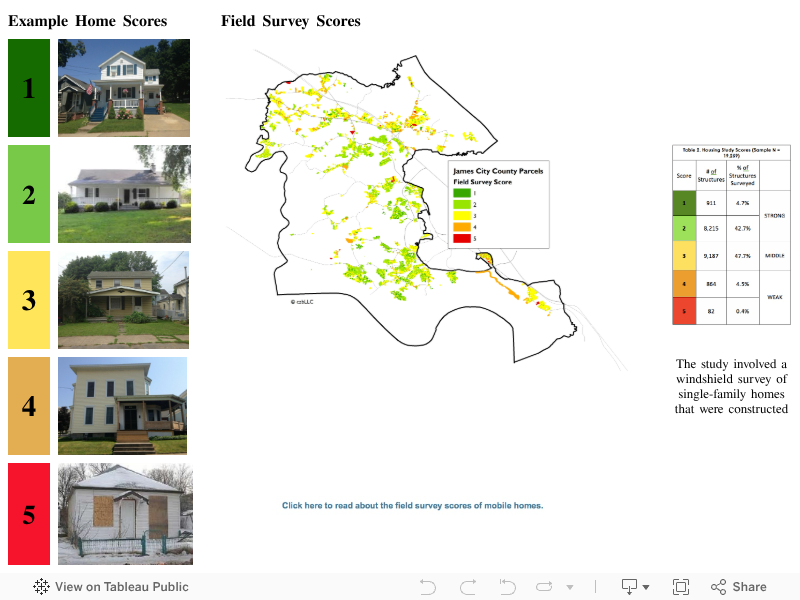Image resolution: width=800 pixels, height=600 pixels.
Task: Click the Redo arrow in the toolbar
Action: click(467, 587)
